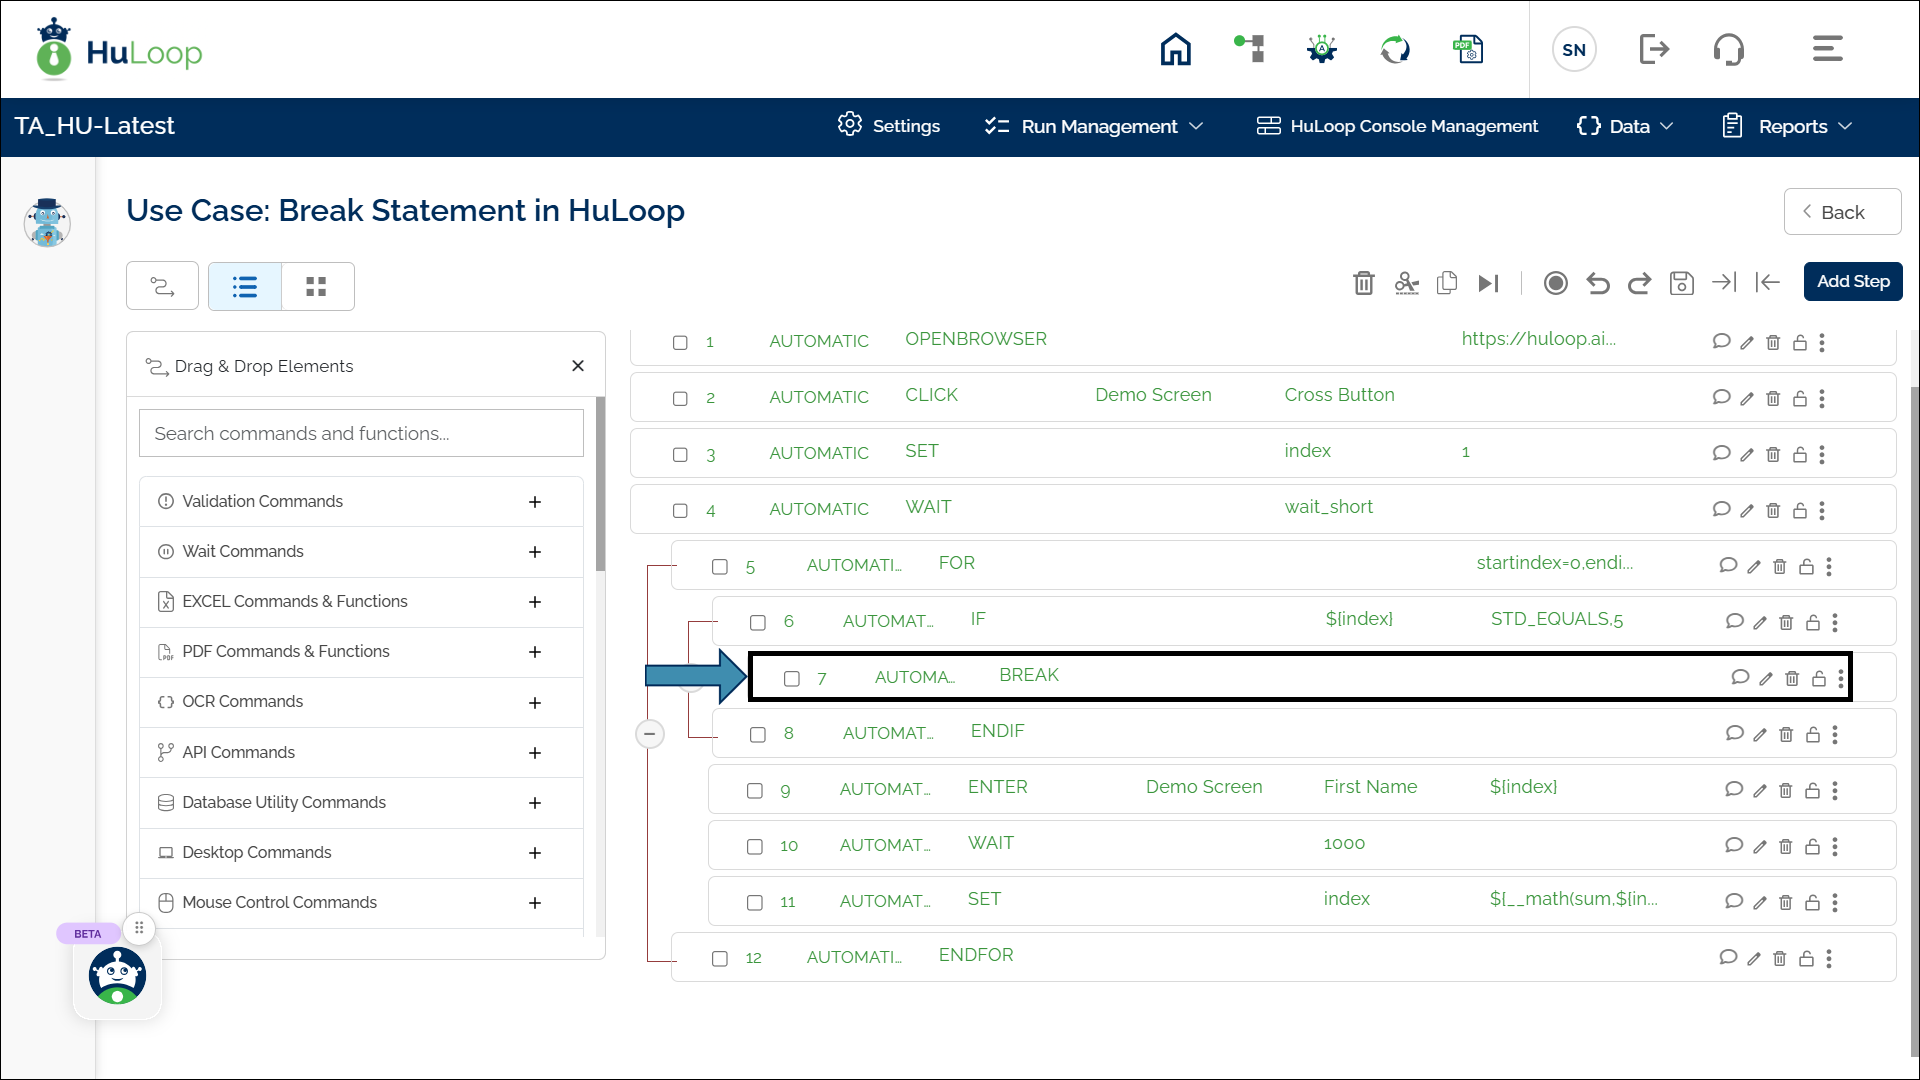
Task: Click the trash icon in step toolbar
Action: coord(1363,283)
